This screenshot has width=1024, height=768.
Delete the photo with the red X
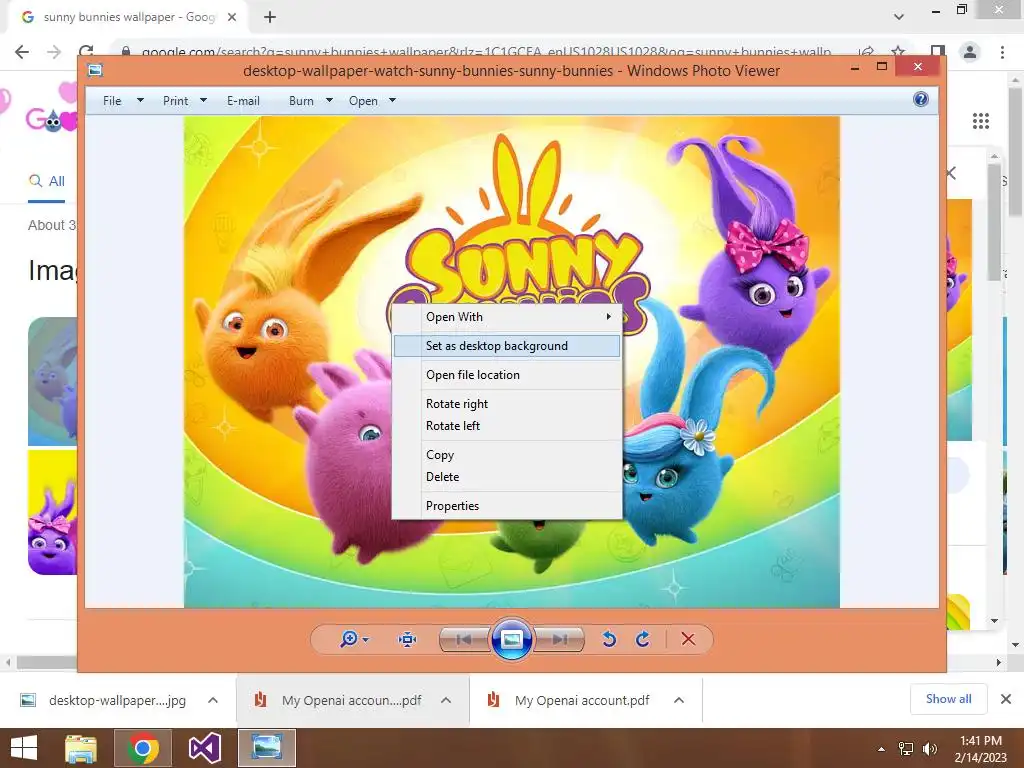pyautogui.click(x=688, y=639)
